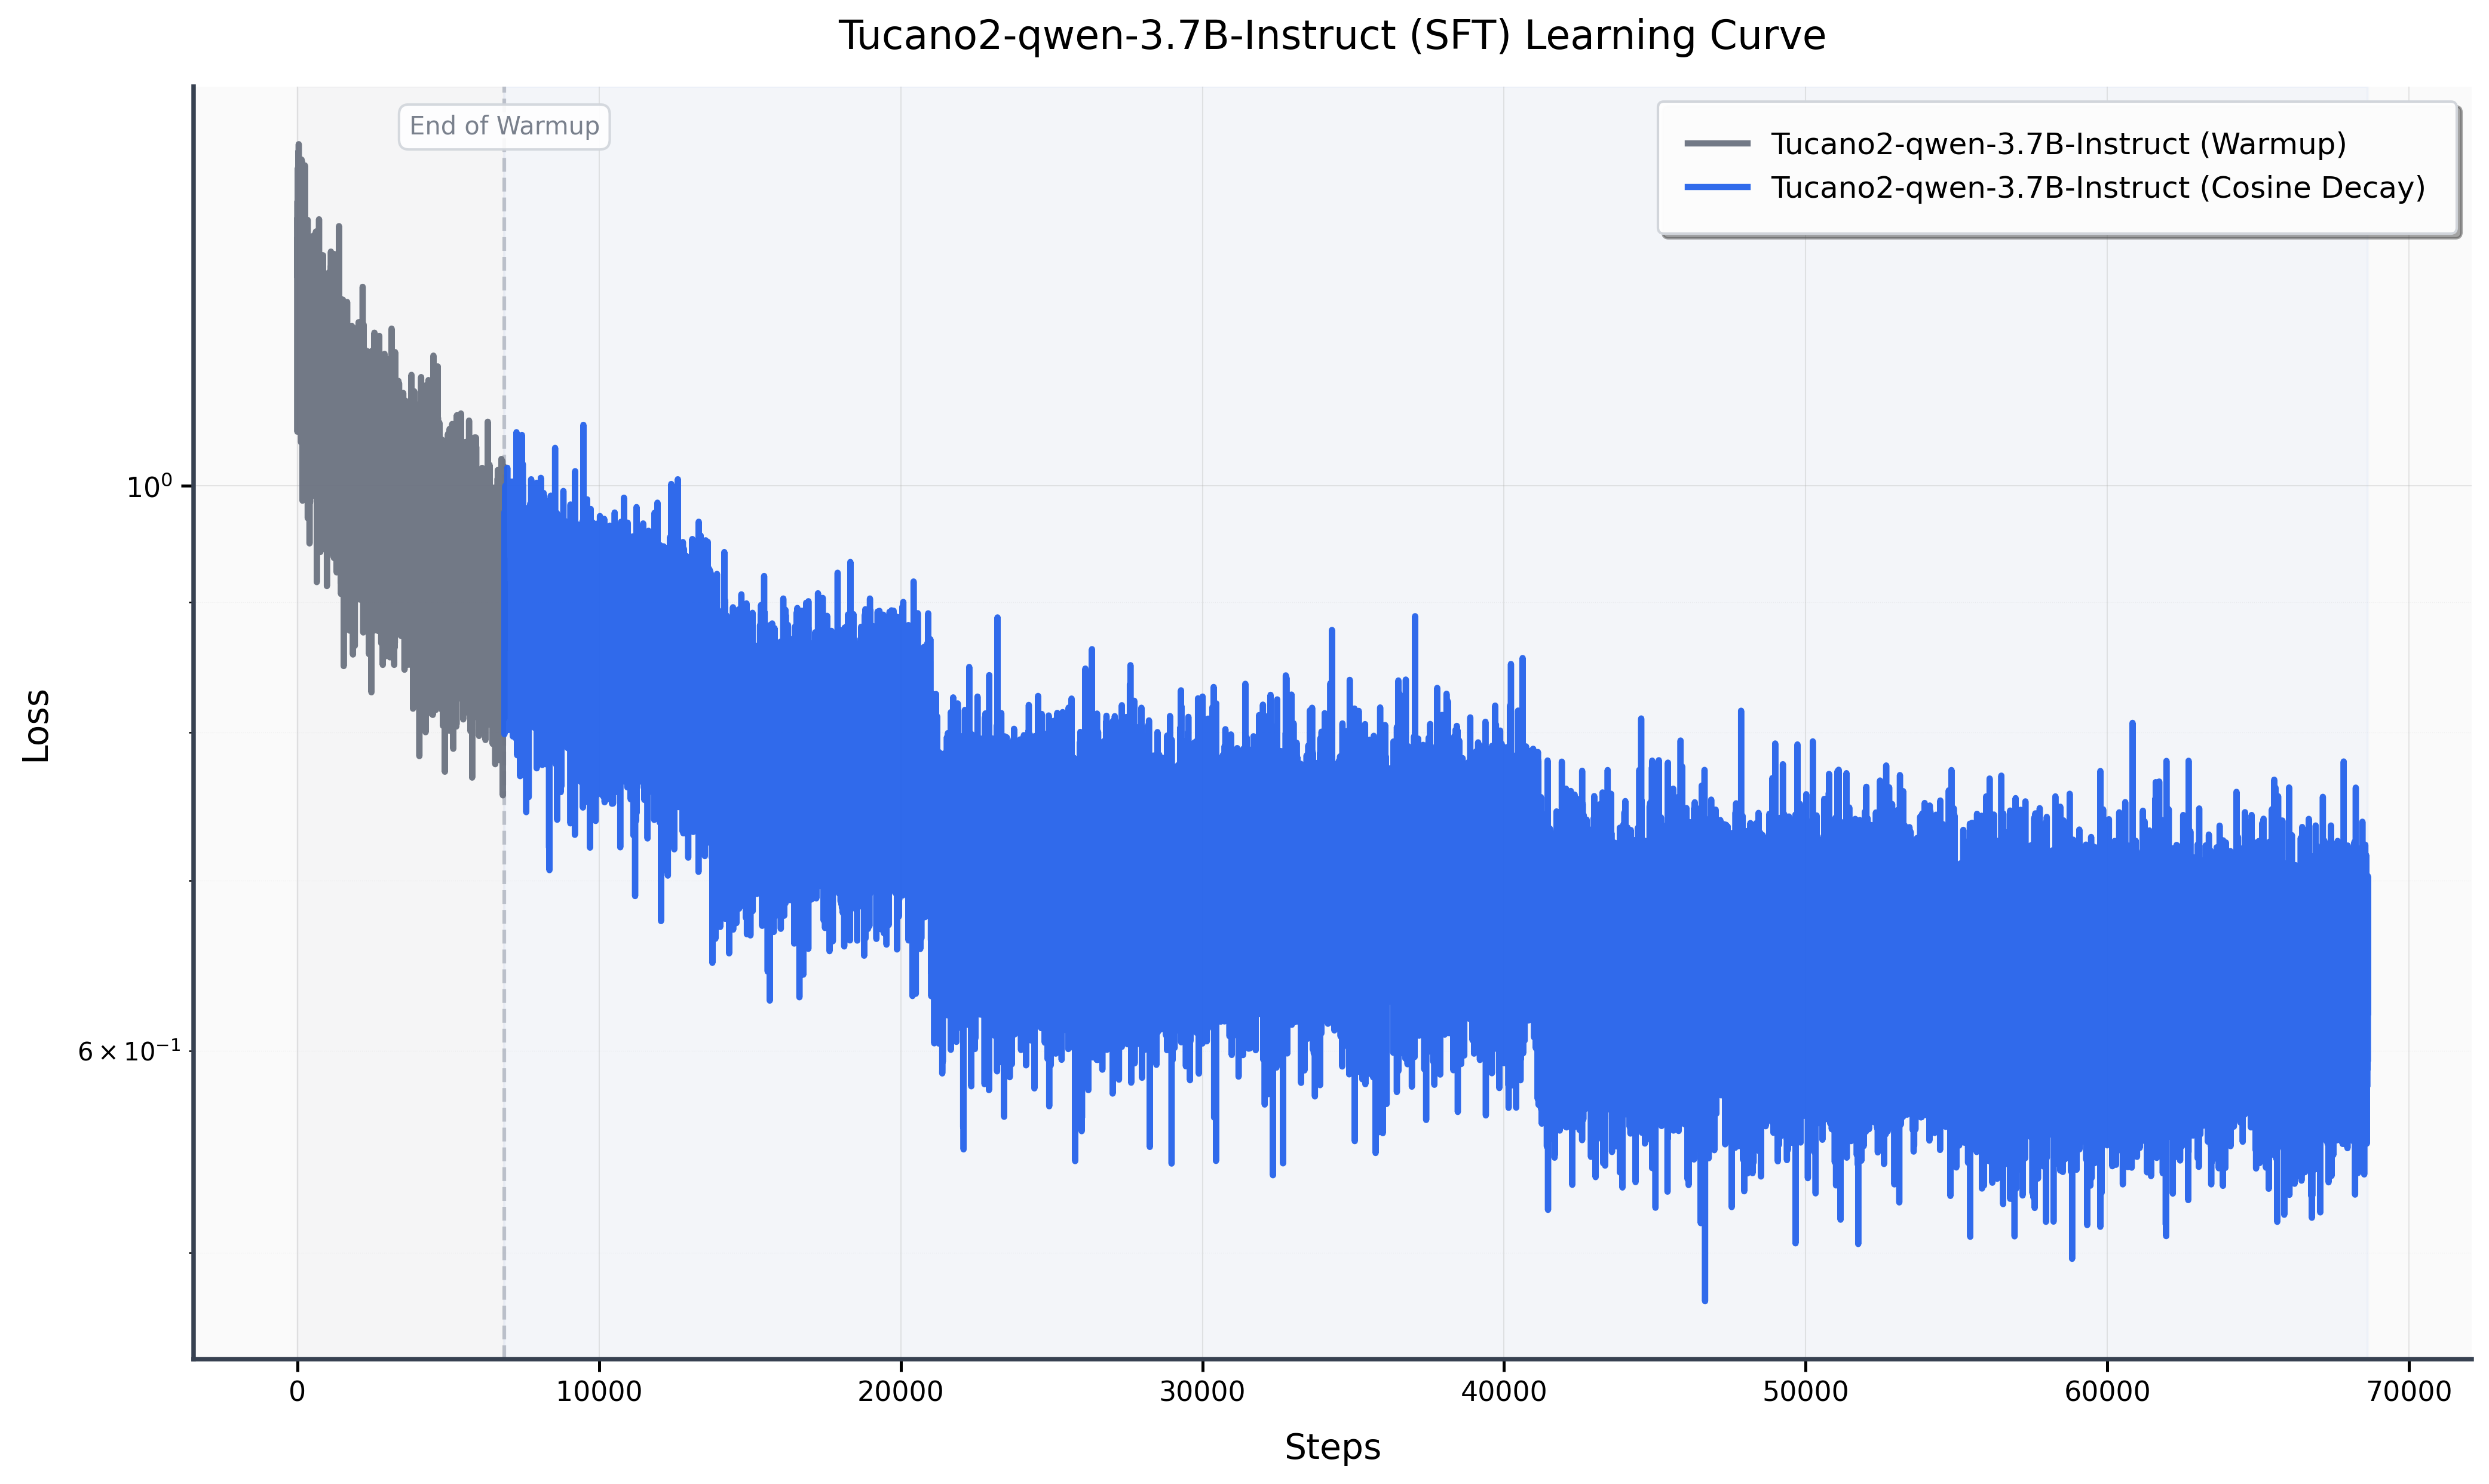Click the x-axis tick label 20000
The image size is (2489, 1484).
tap(901, 1391)
